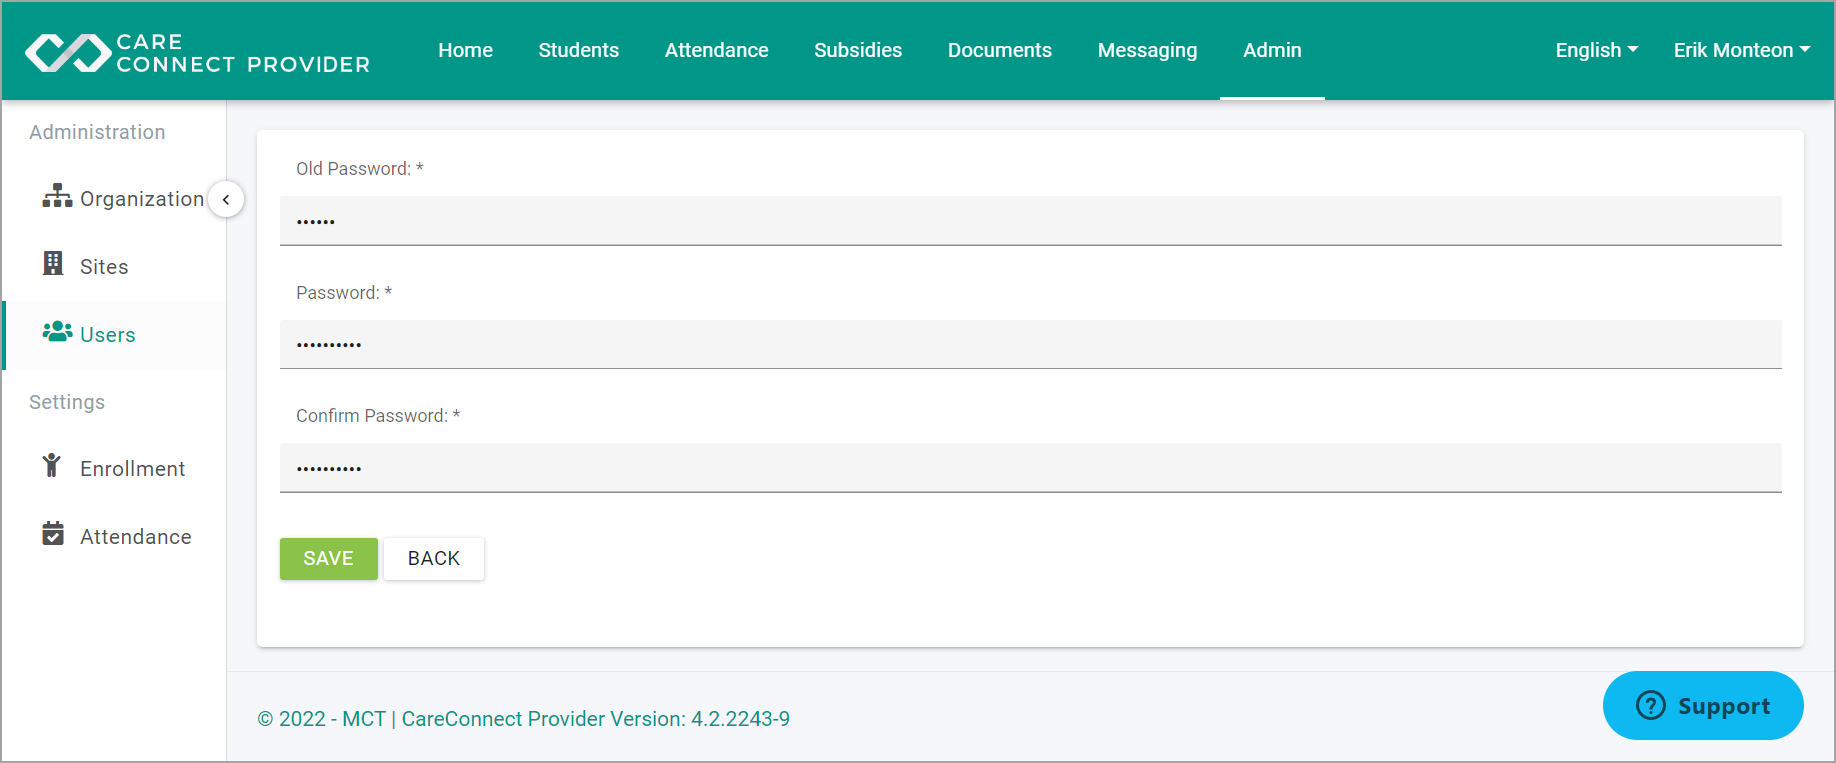Go to Home in the top navigation

(x=465, y=50)
